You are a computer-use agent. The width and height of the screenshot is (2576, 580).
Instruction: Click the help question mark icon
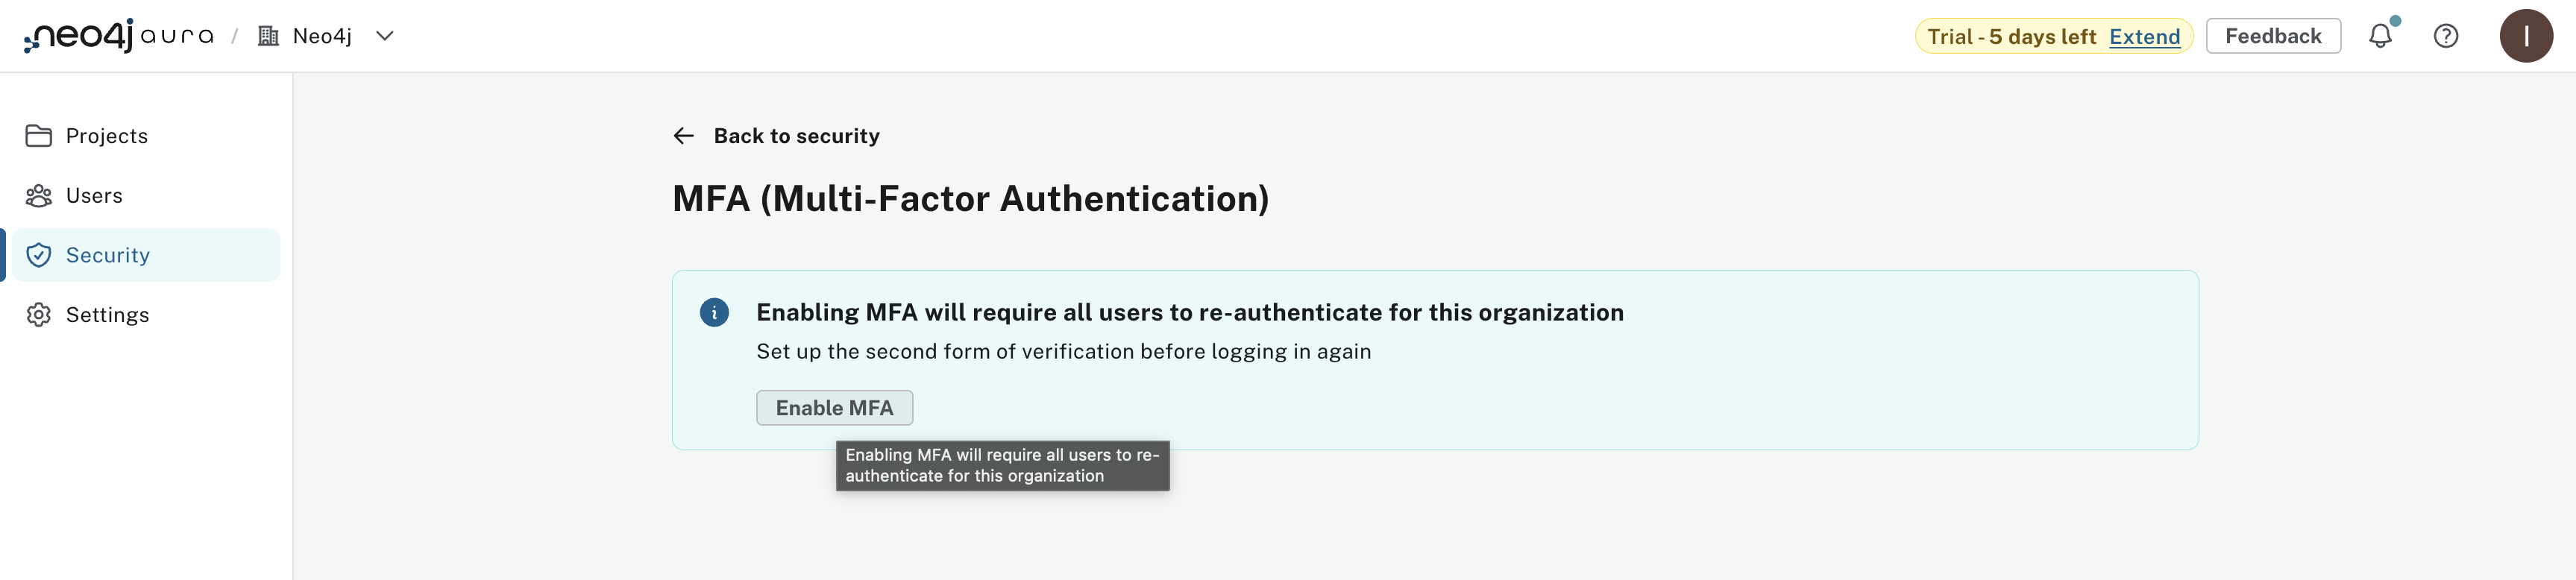pos(2447,35)
